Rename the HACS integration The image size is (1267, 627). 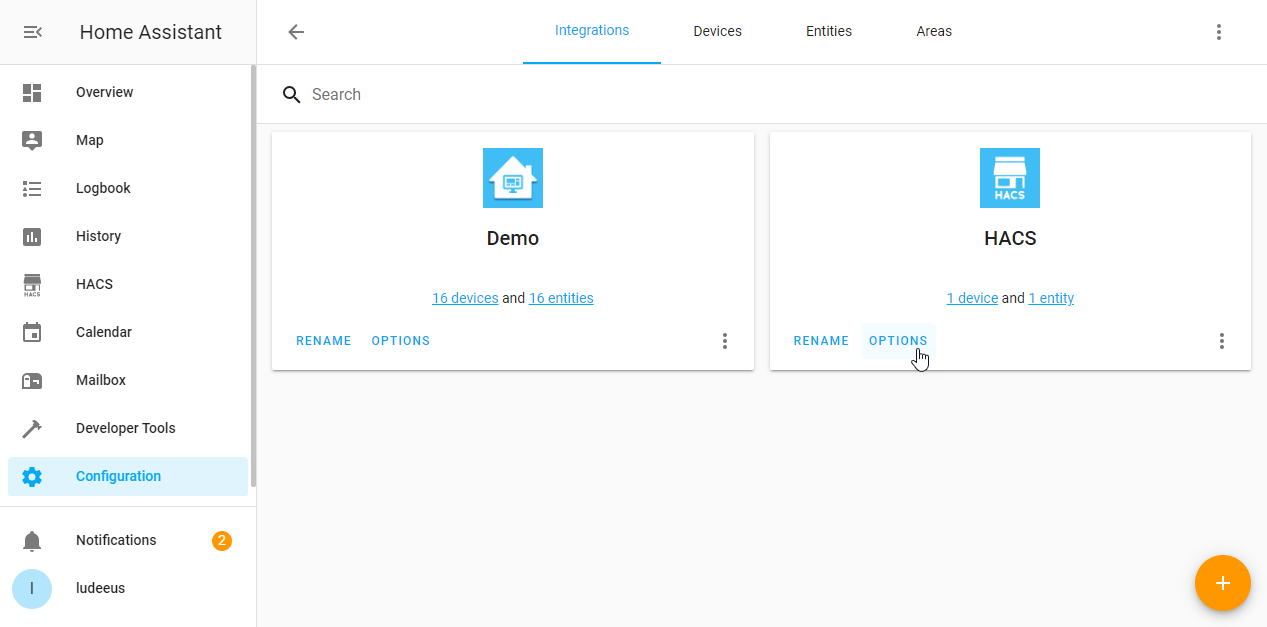pos(821,341)
